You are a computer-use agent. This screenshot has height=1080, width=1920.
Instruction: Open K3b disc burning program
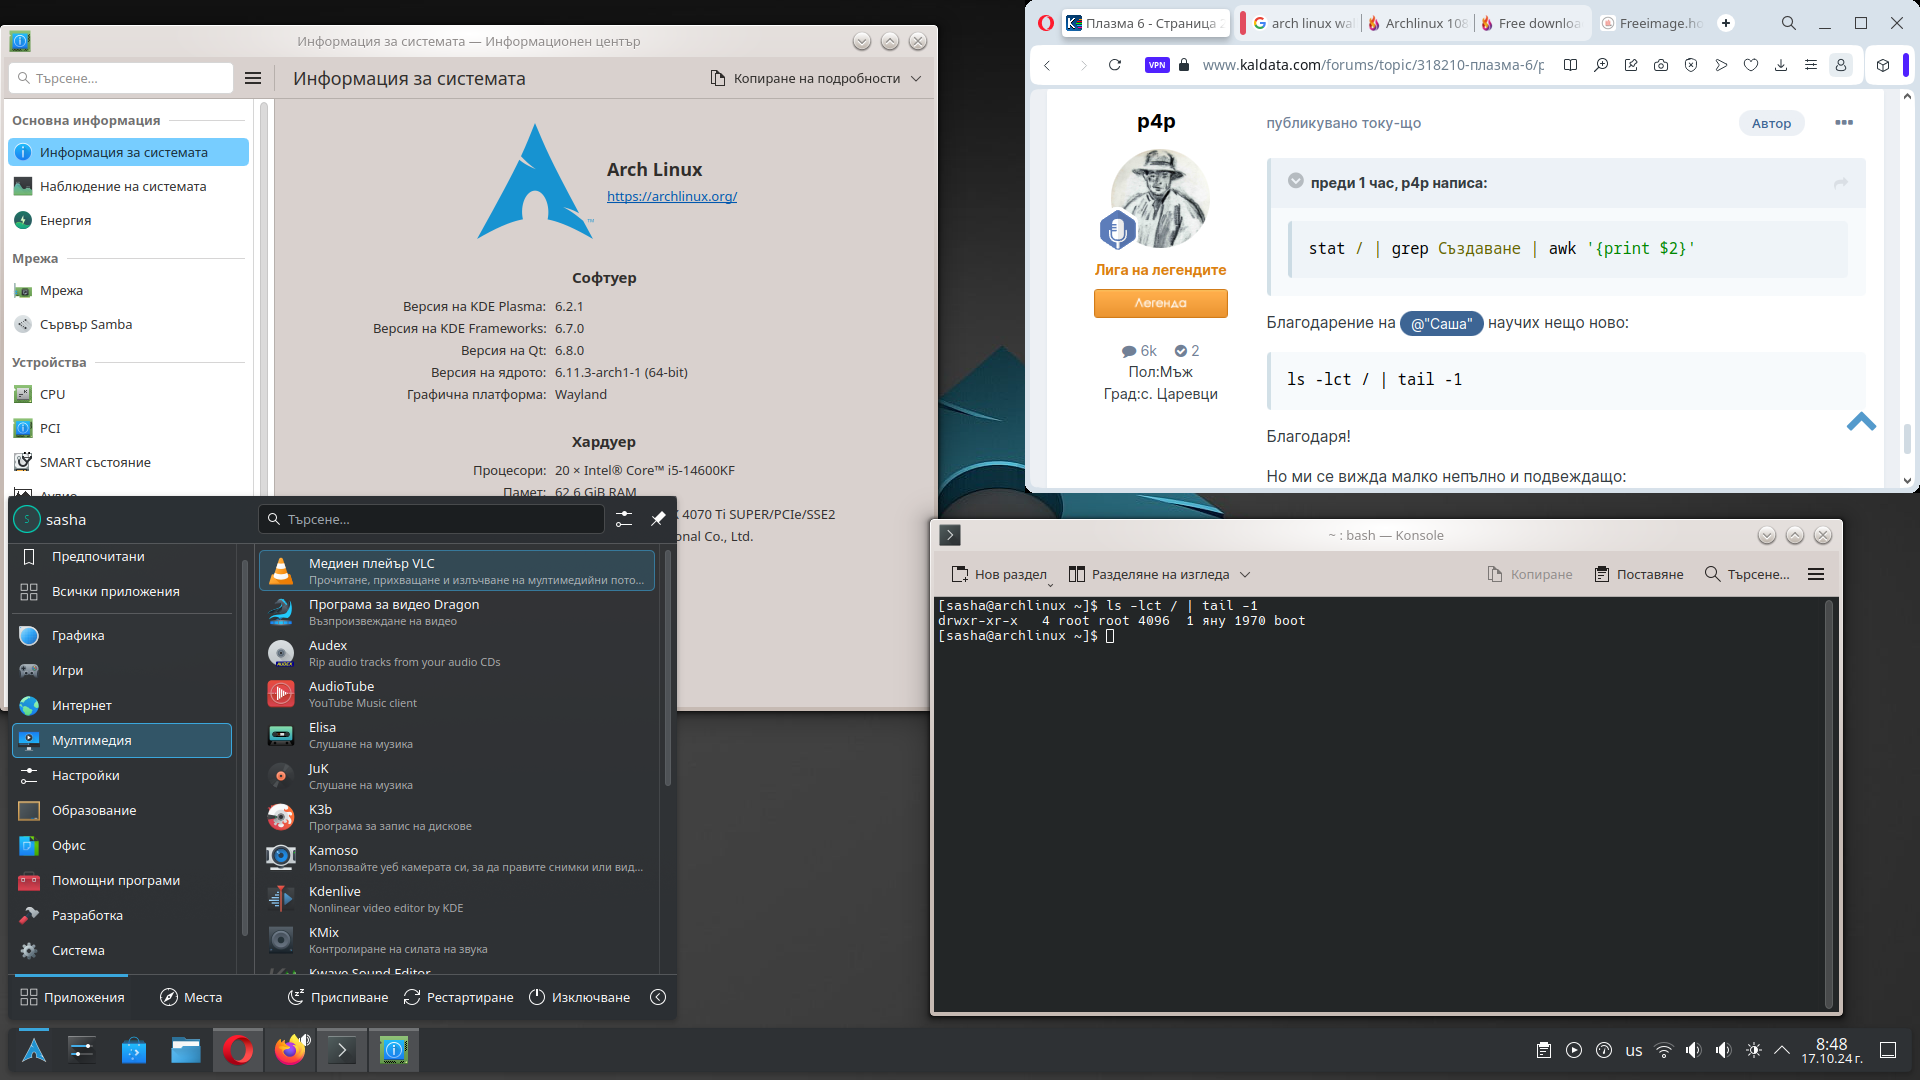coord(457,817)
